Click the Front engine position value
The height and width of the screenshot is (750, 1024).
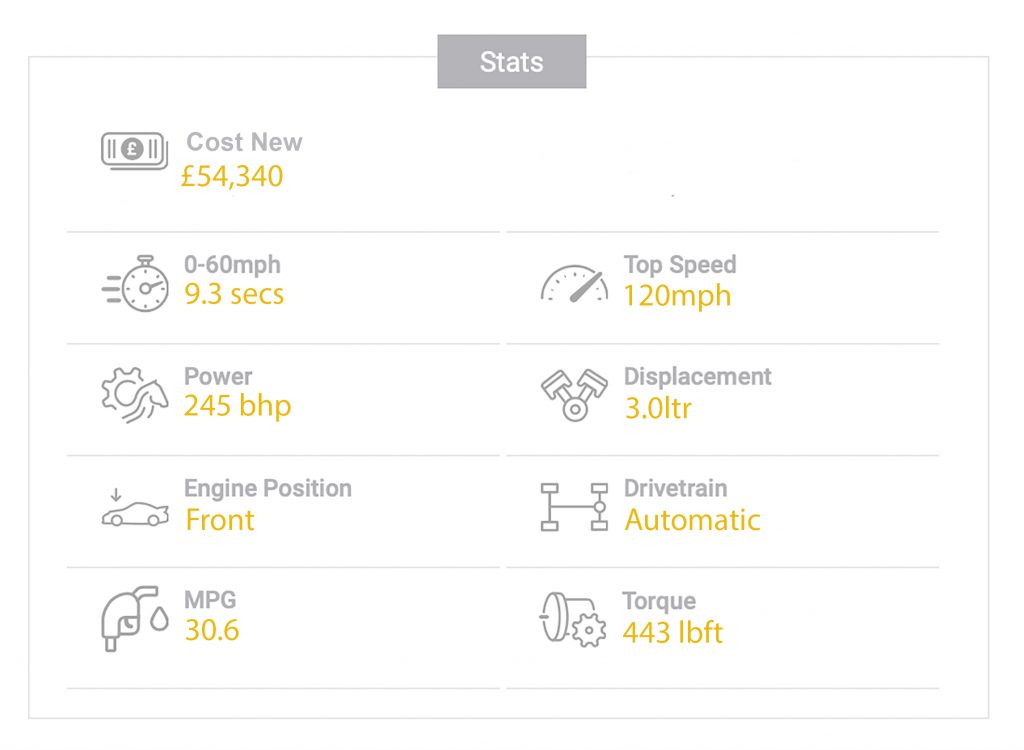point(220,520)
